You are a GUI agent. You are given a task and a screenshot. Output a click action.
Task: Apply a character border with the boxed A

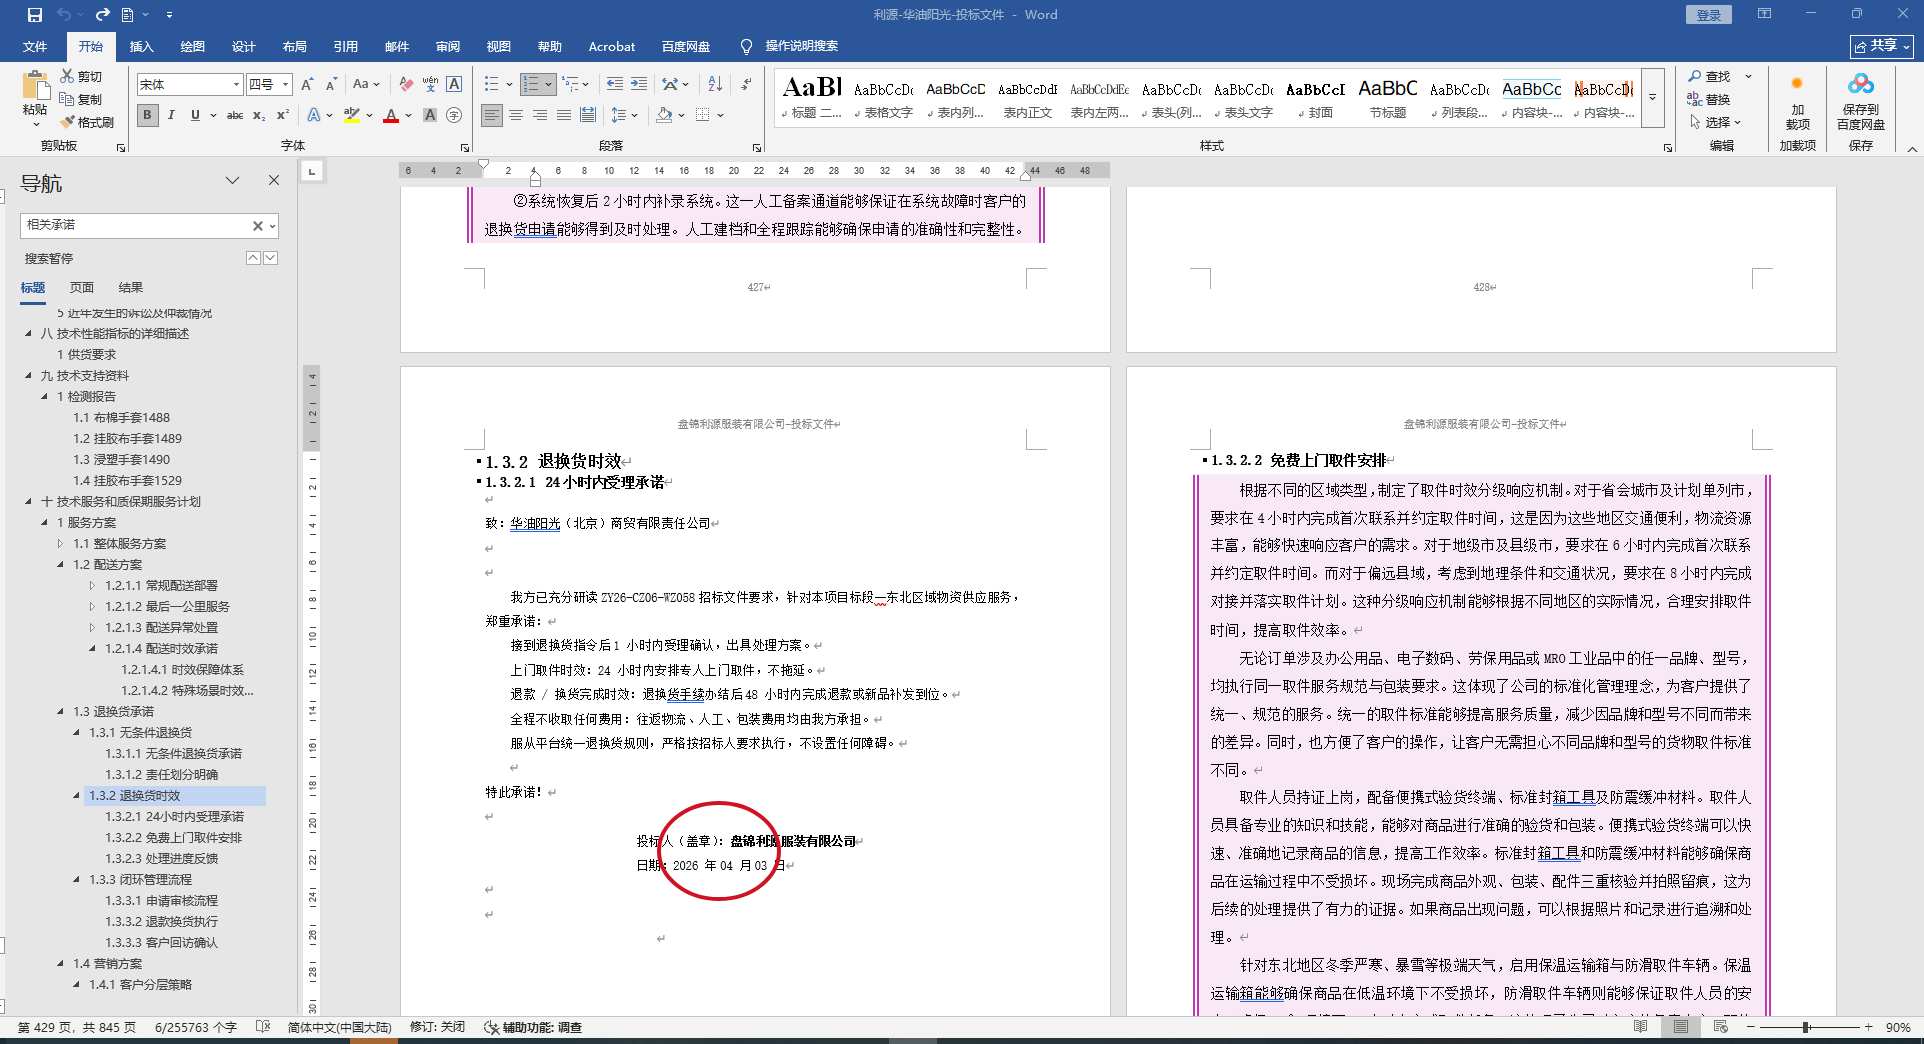click(x=454, y=84)
